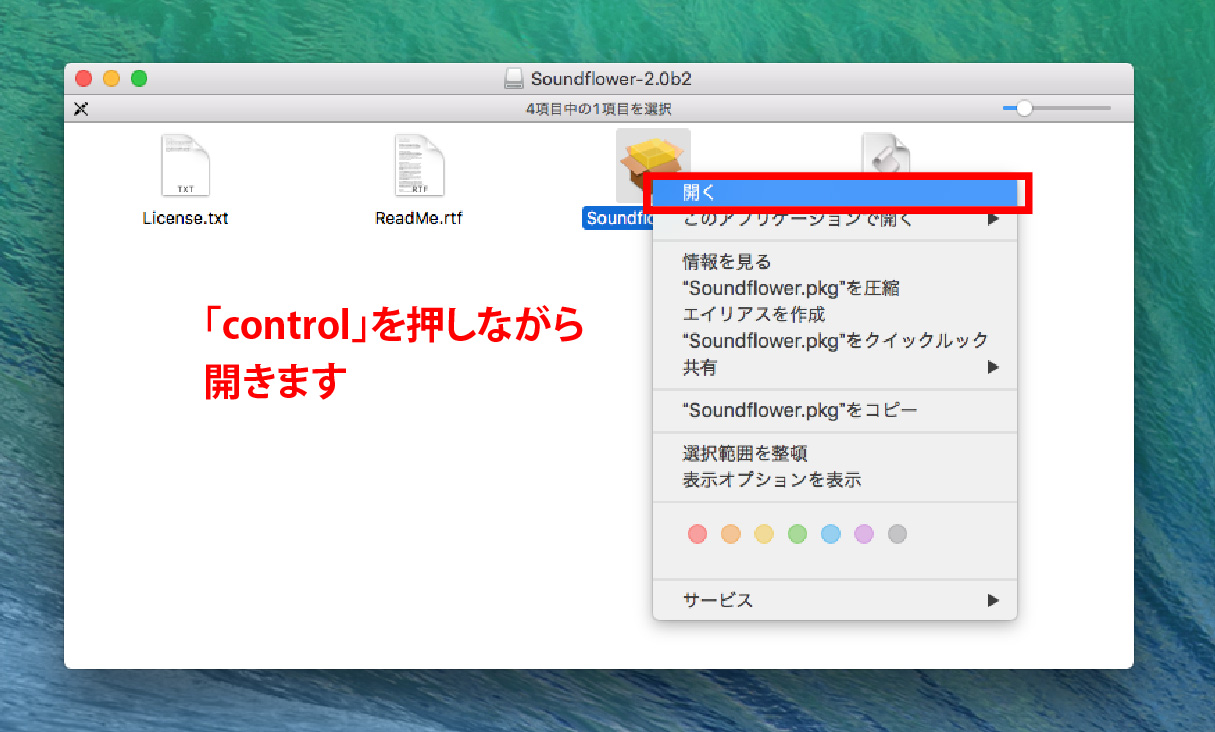Select the script file icon beside Soundflower.pkg
The image size is (1215, 732).
(x=886, y=153)
